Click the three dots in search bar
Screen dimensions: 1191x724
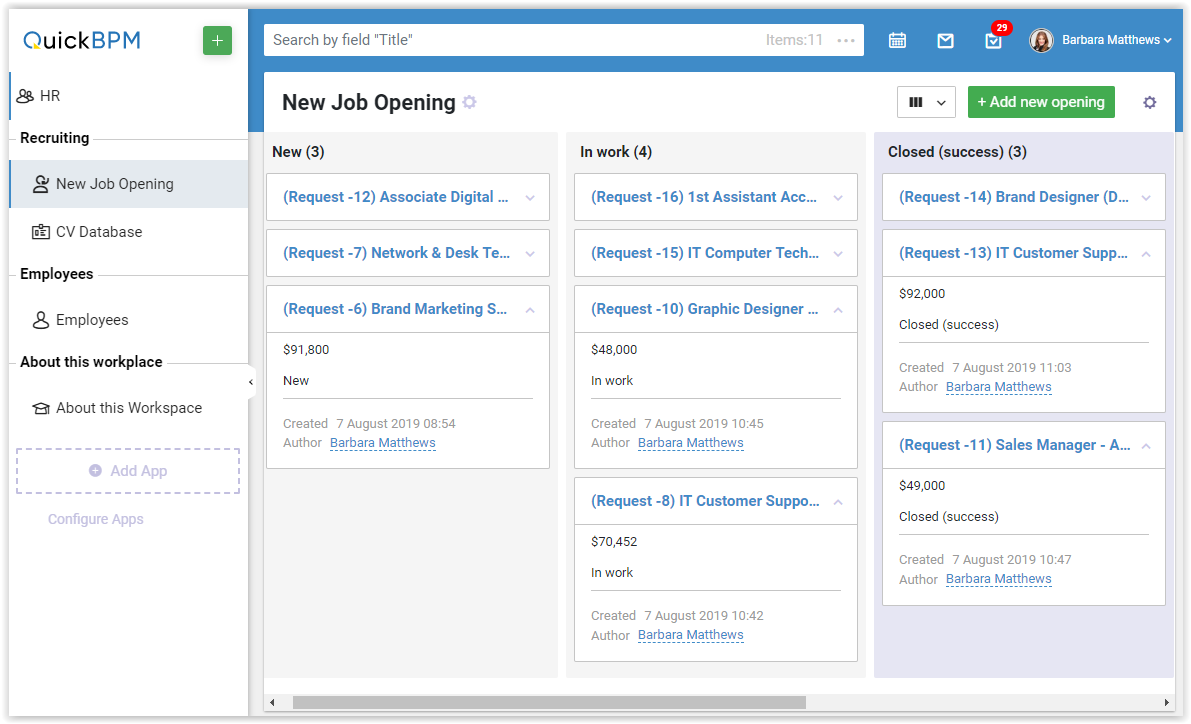pyautogui.click(x=846, y=41)
